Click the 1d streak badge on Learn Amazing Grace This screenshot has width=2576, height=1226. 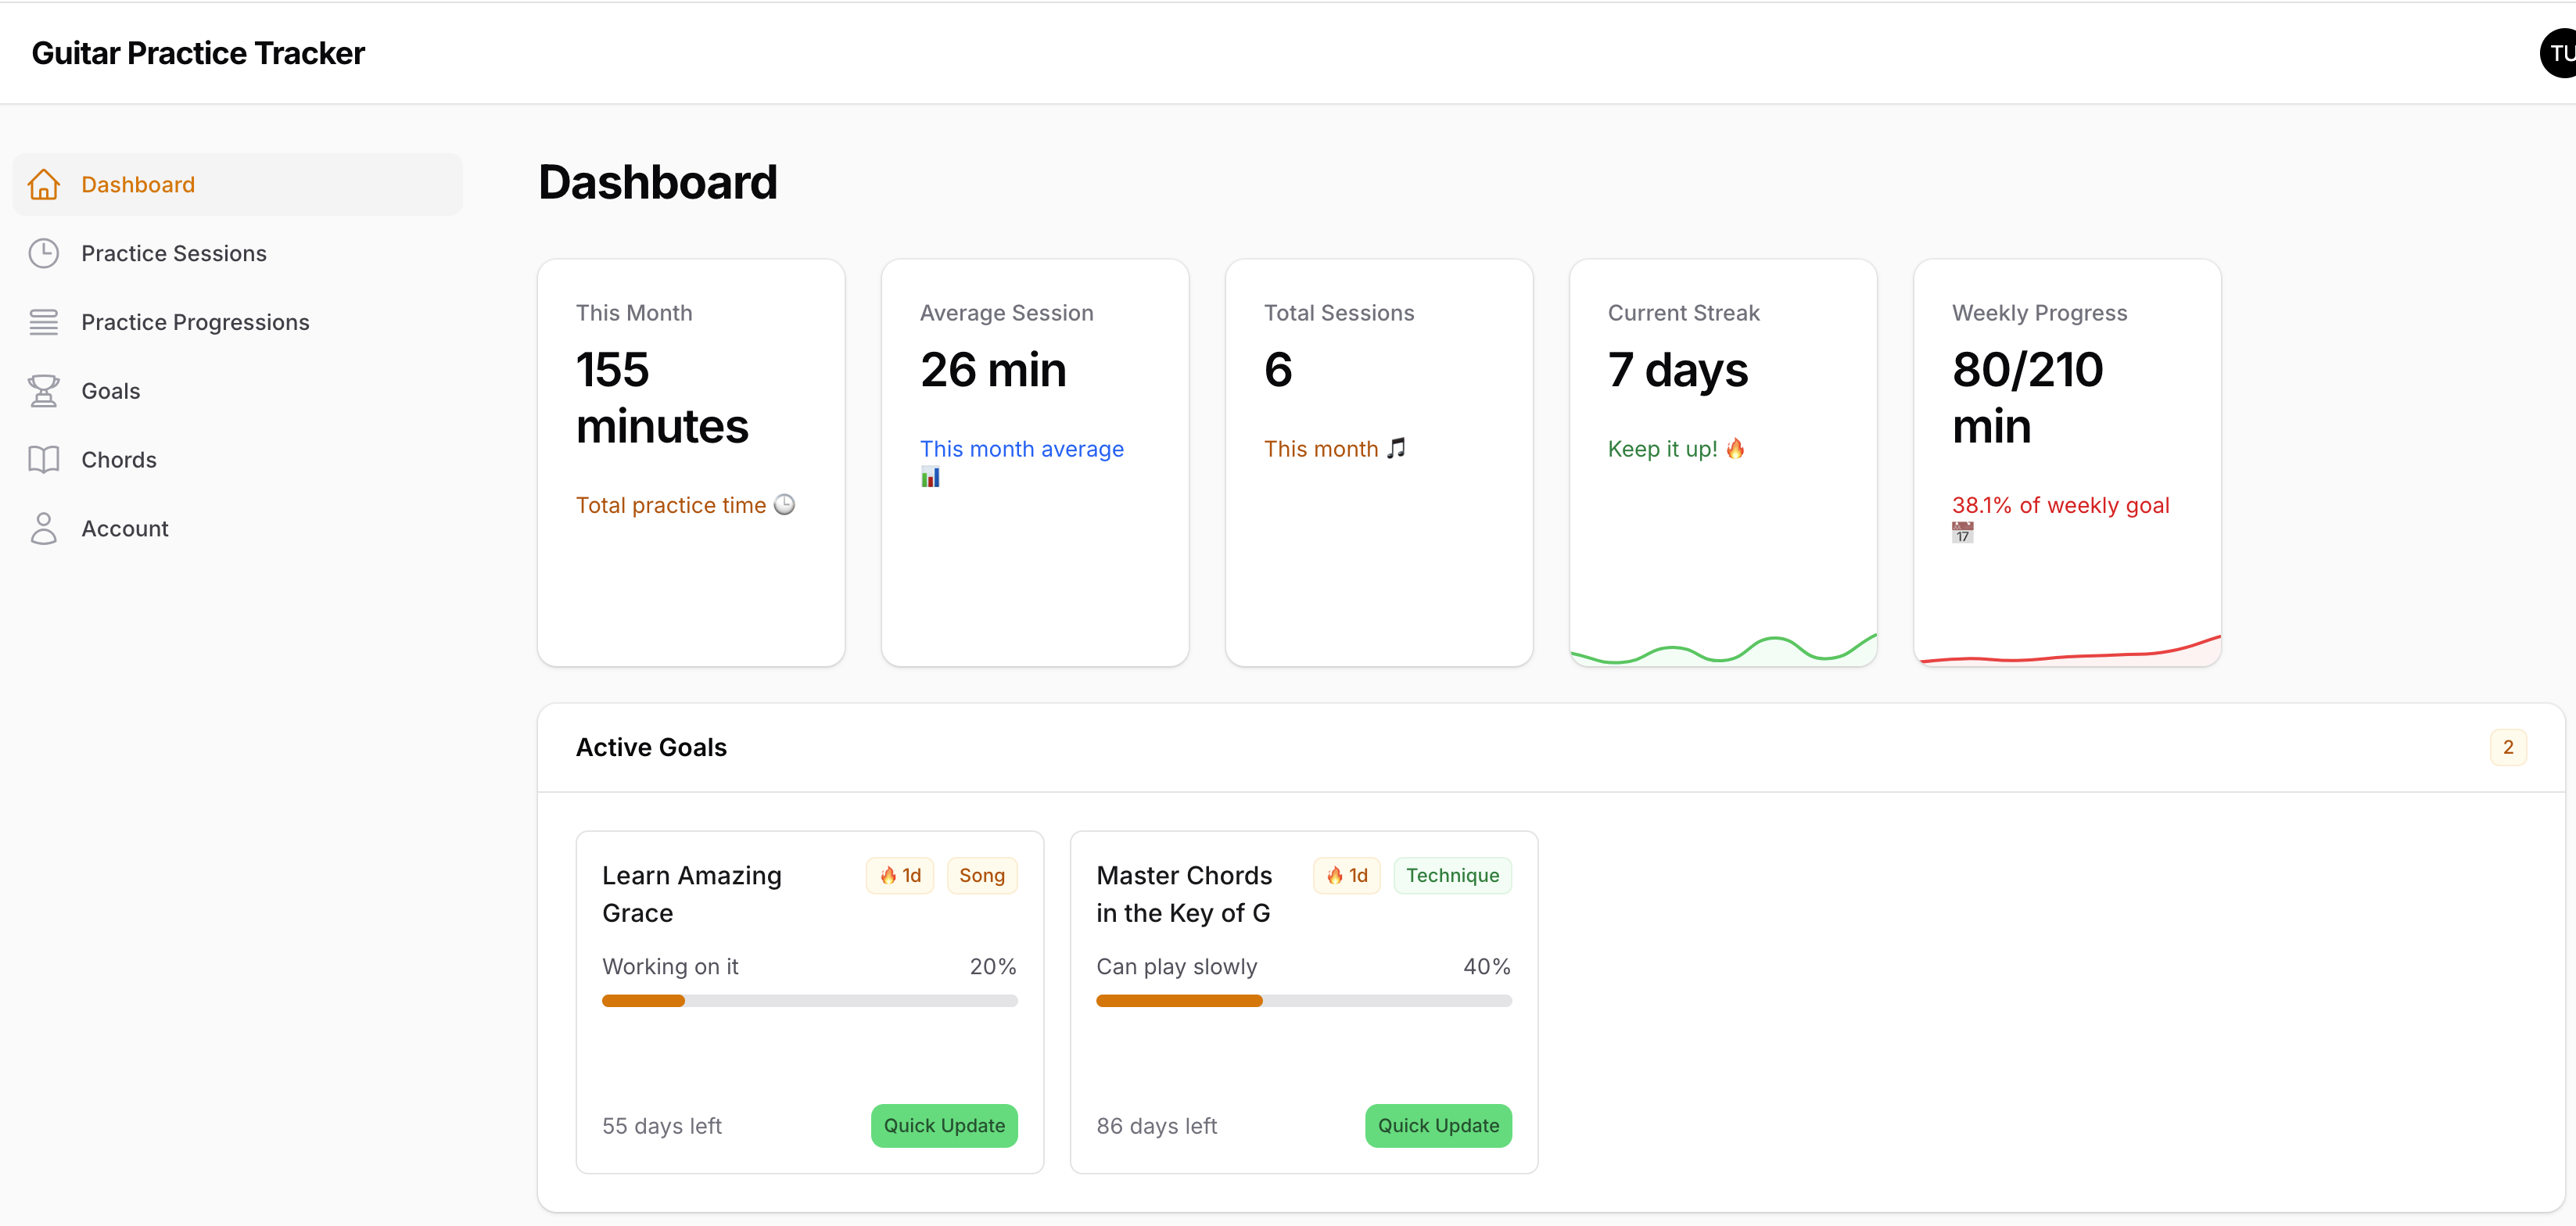[899, 875]
